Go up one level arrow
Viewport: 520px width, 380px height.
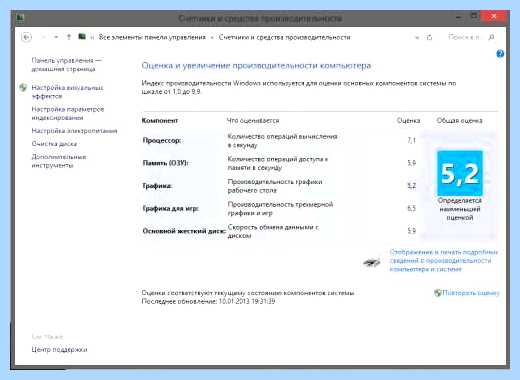[69, 37]
